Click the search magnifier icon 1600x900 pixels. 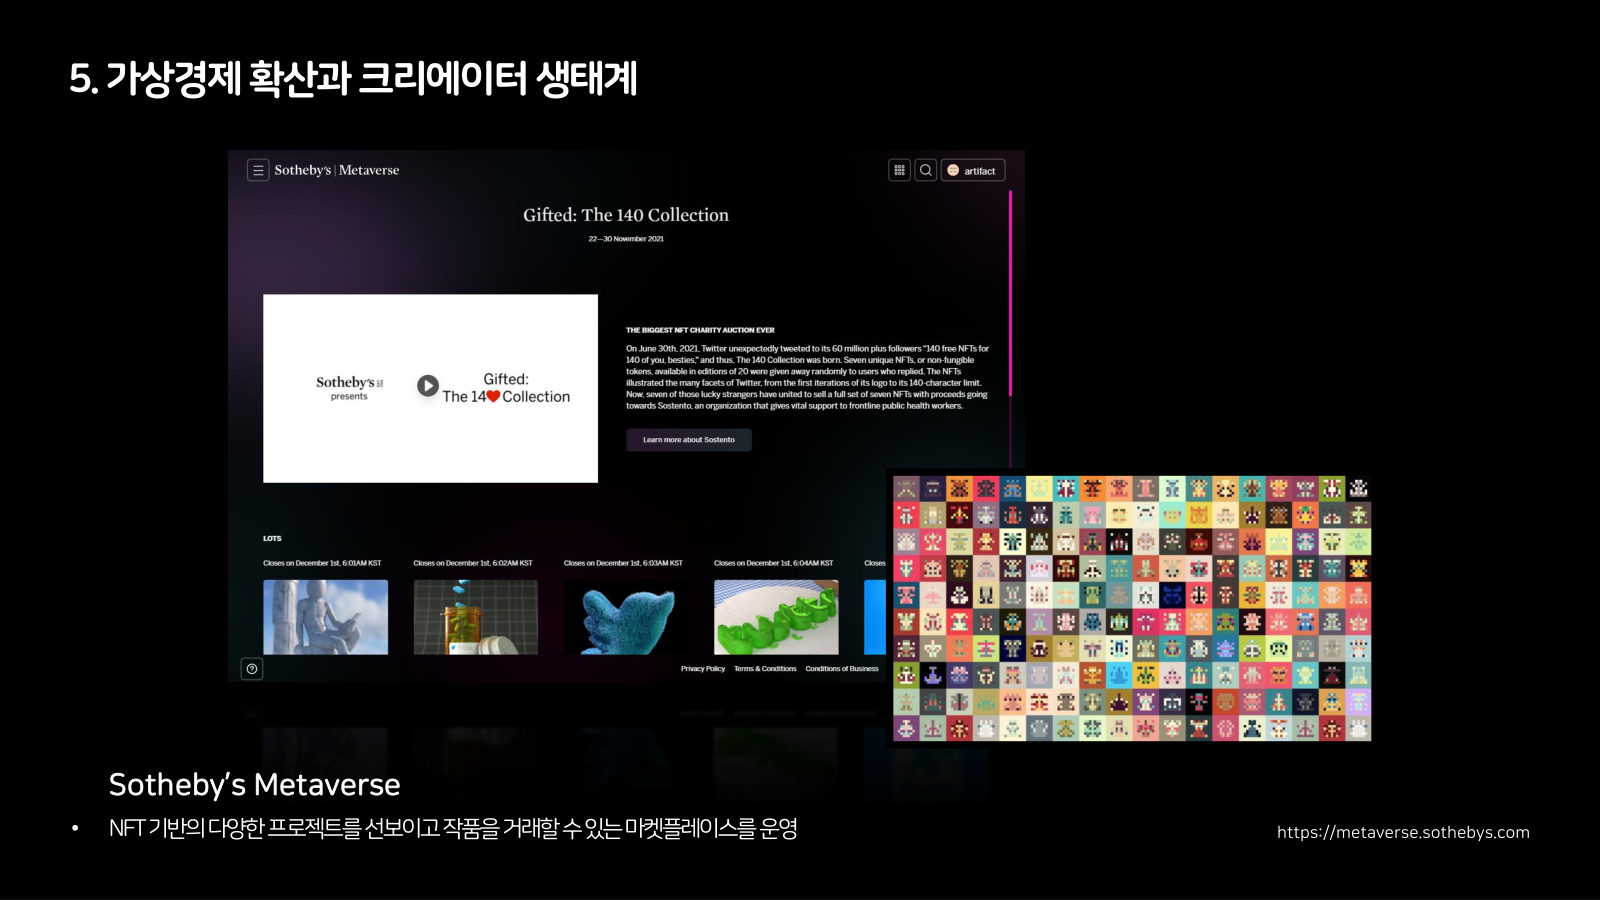click(926, 170)
